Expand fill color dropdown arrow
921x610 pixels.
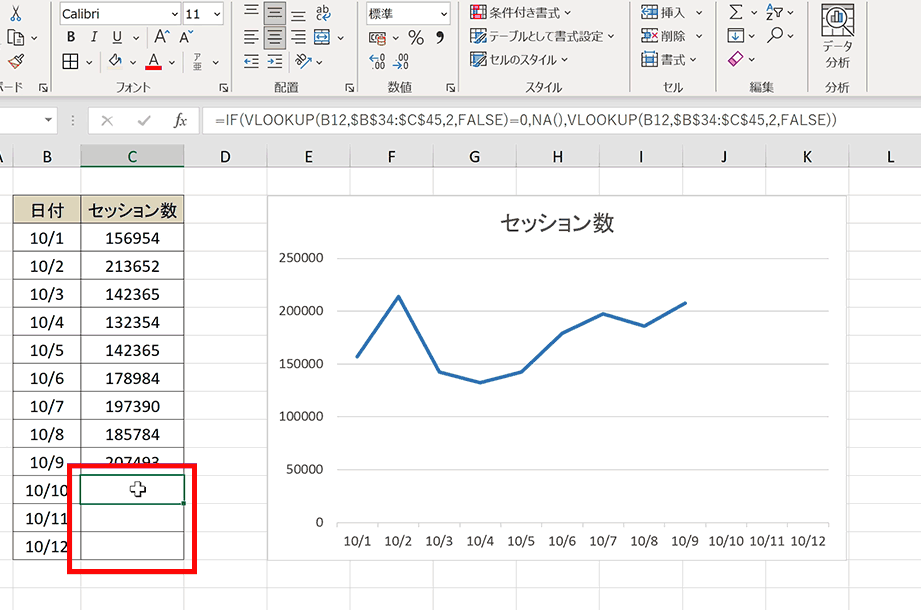(x=133, y=62)
